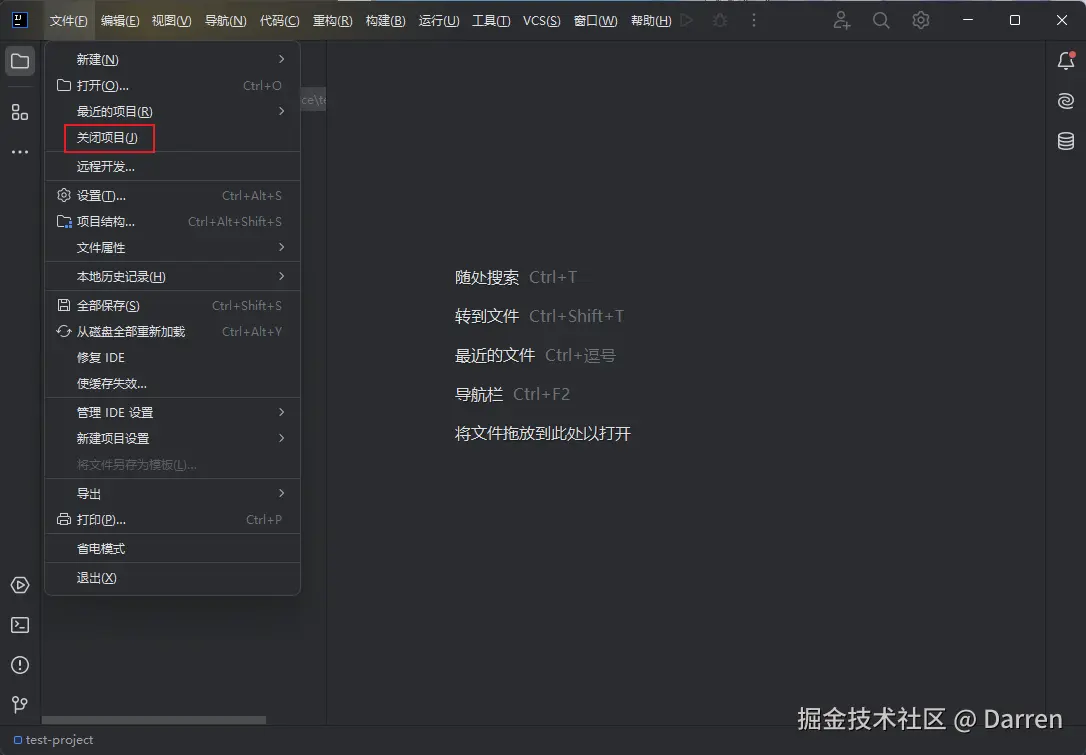The height and width of the screenshot is (755, 1086).
Task: Select 关闭项目(J) in the file menu
Action: [172, 137]
